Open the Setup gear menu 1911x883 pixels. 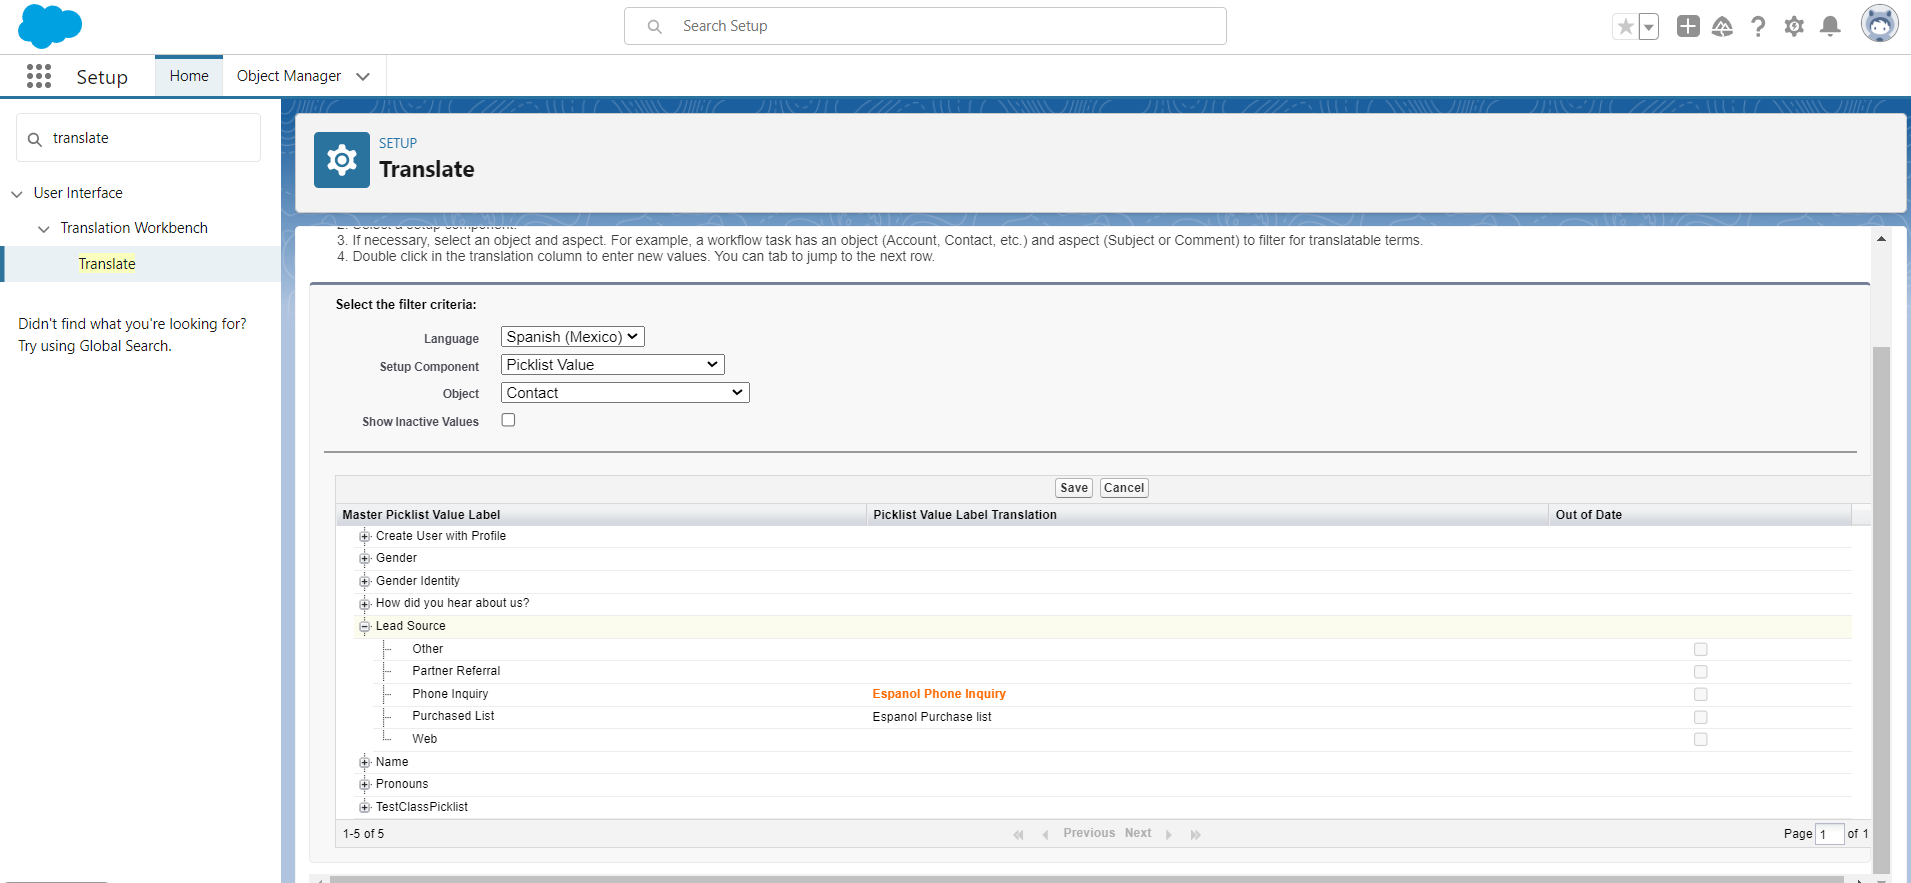[1794, 27]
